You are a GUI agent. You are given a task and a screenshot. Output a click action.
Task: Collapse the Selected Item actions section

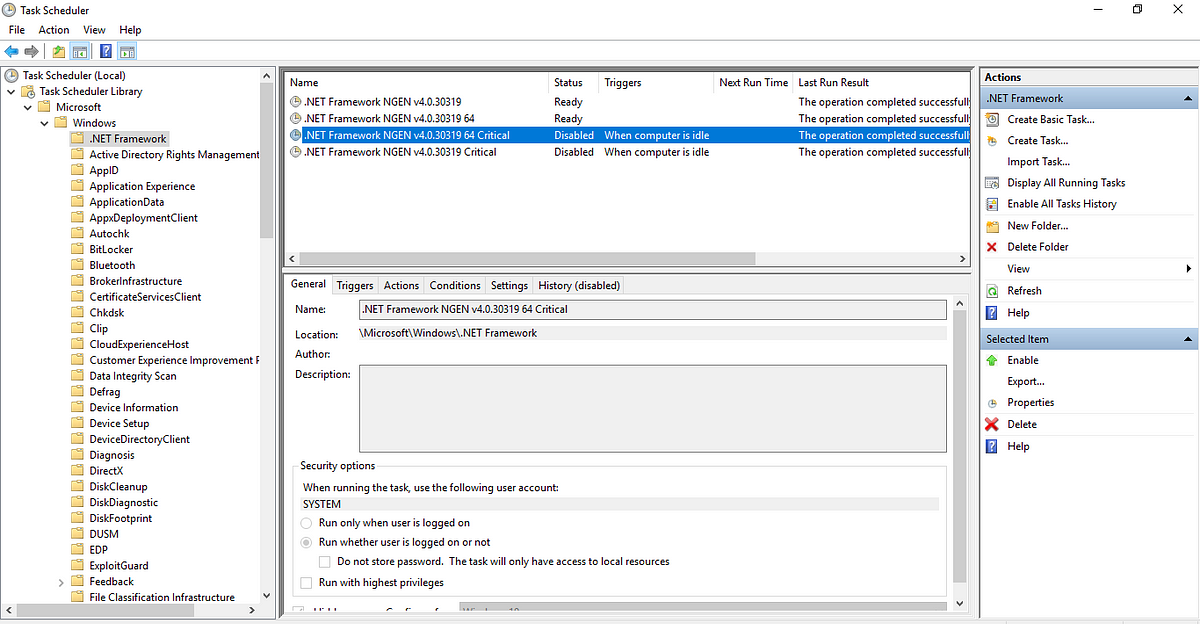[x=1188, y=339]
